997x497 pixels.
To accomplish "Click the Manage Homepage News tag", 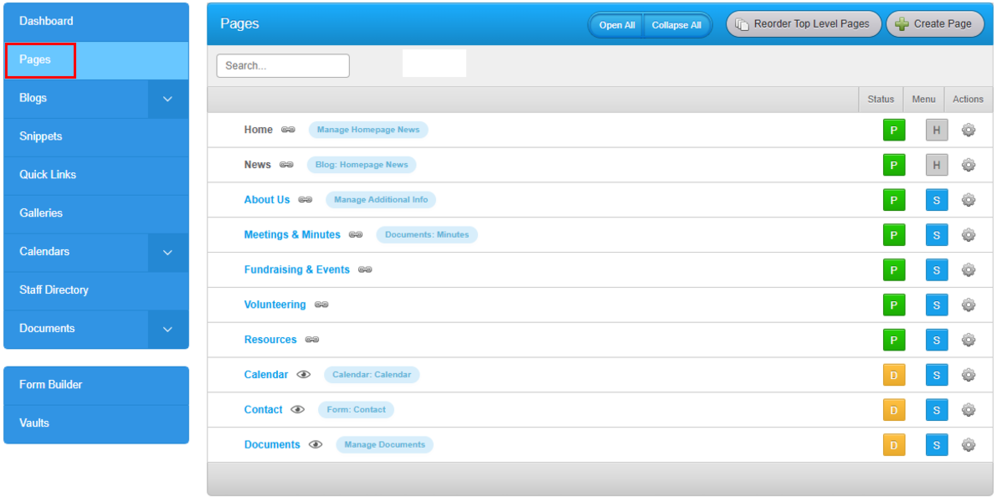I will tap(368, 130).
